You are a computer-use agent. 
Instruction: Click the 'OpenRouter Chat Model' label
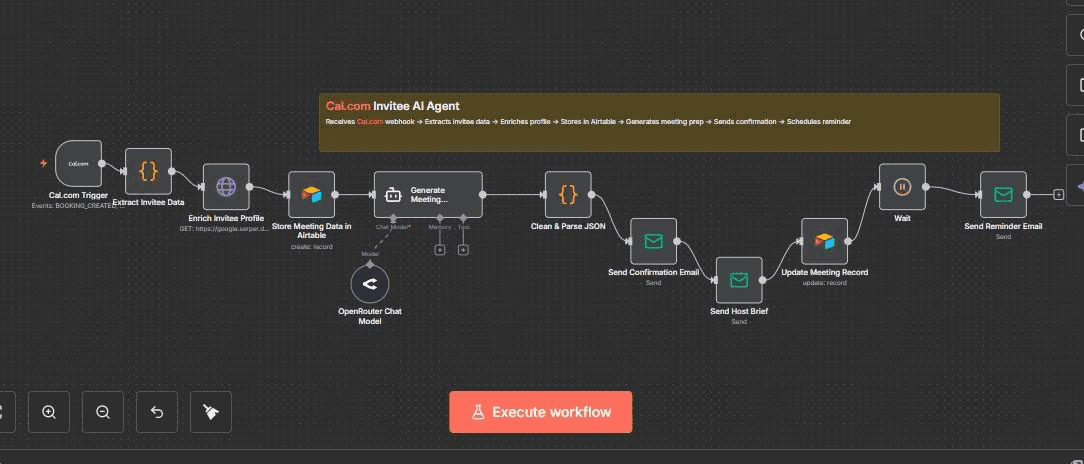370,316
